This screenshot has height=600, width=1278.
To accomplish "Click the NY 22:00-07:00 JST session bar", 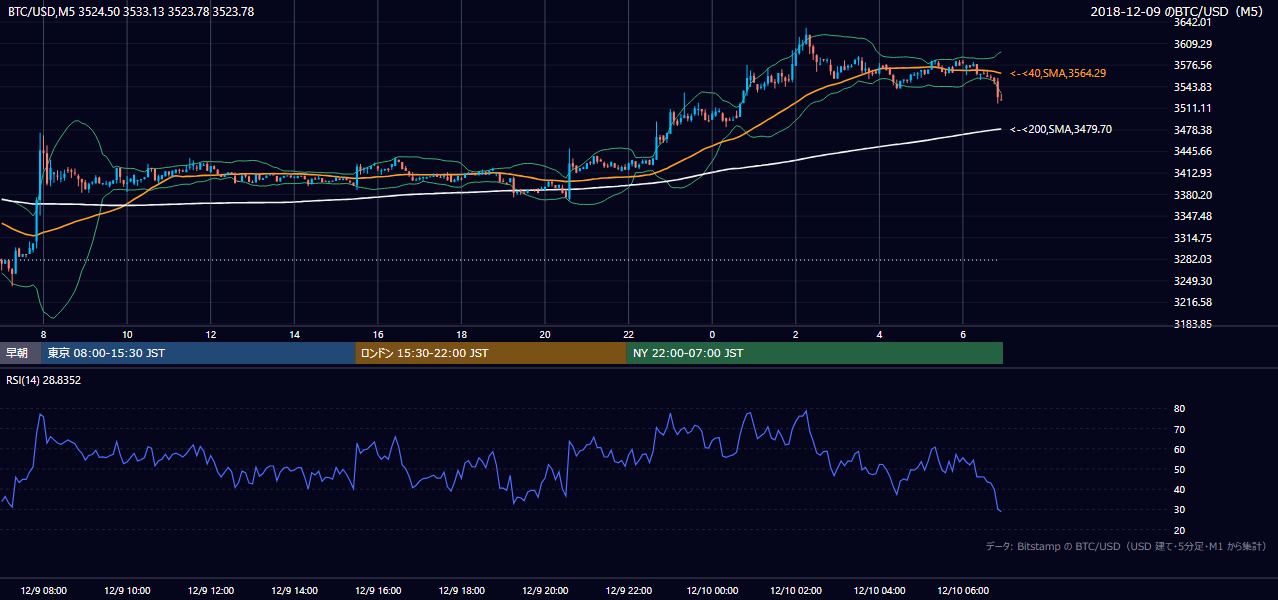I will pos(815,353).
